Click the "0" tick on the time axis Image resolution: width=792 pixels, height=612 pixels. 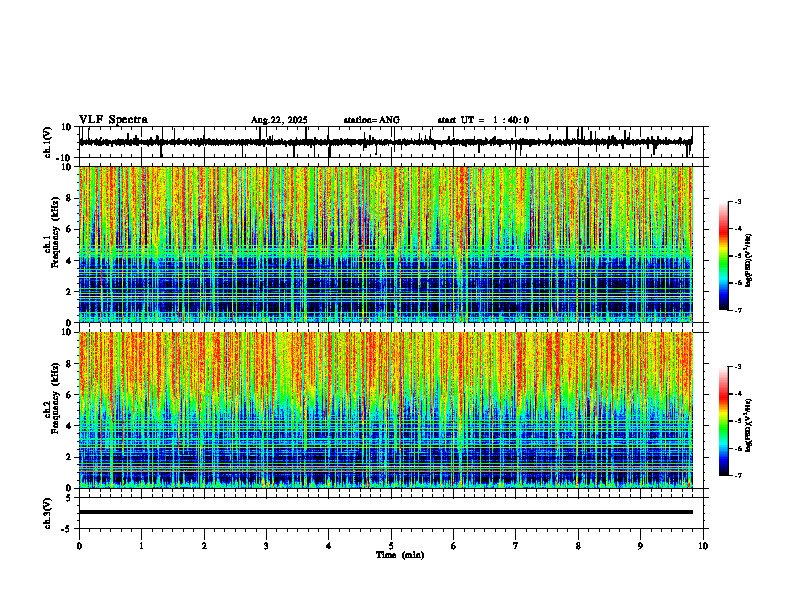pos(79,546)
